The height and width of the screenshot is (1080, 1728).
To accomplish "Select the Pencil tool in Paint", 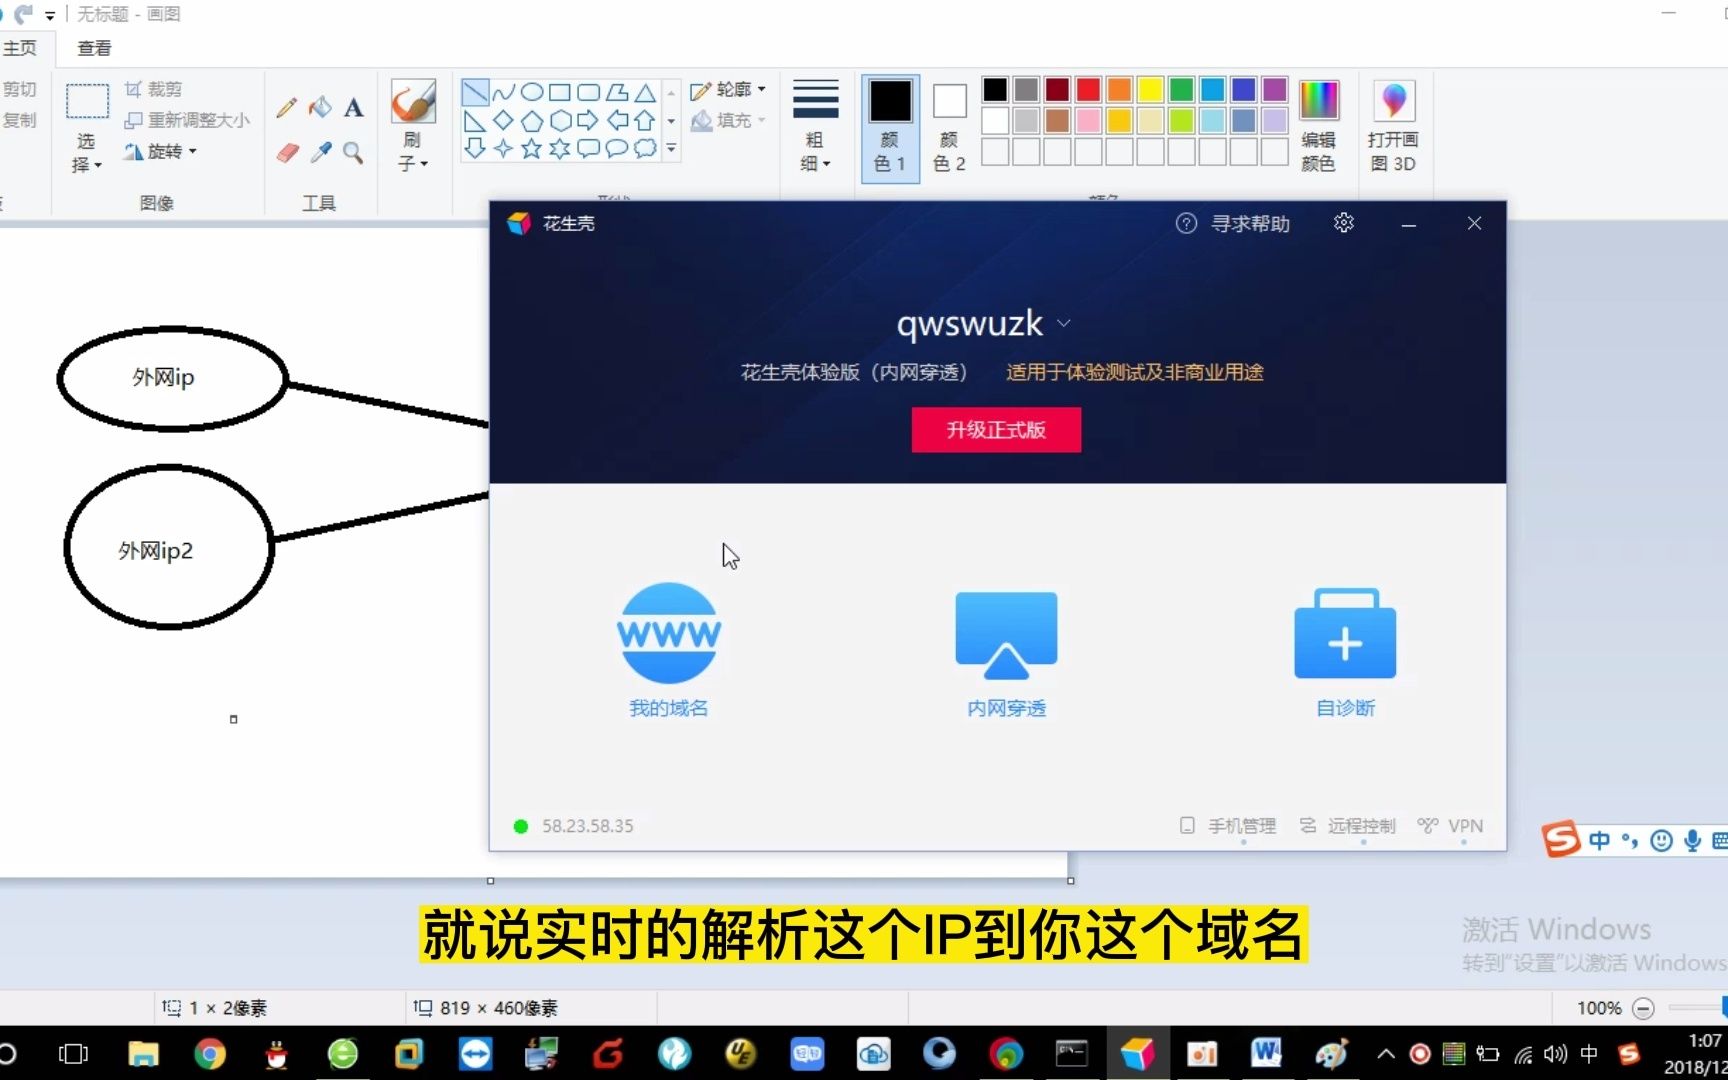I will tap(287, 107).
